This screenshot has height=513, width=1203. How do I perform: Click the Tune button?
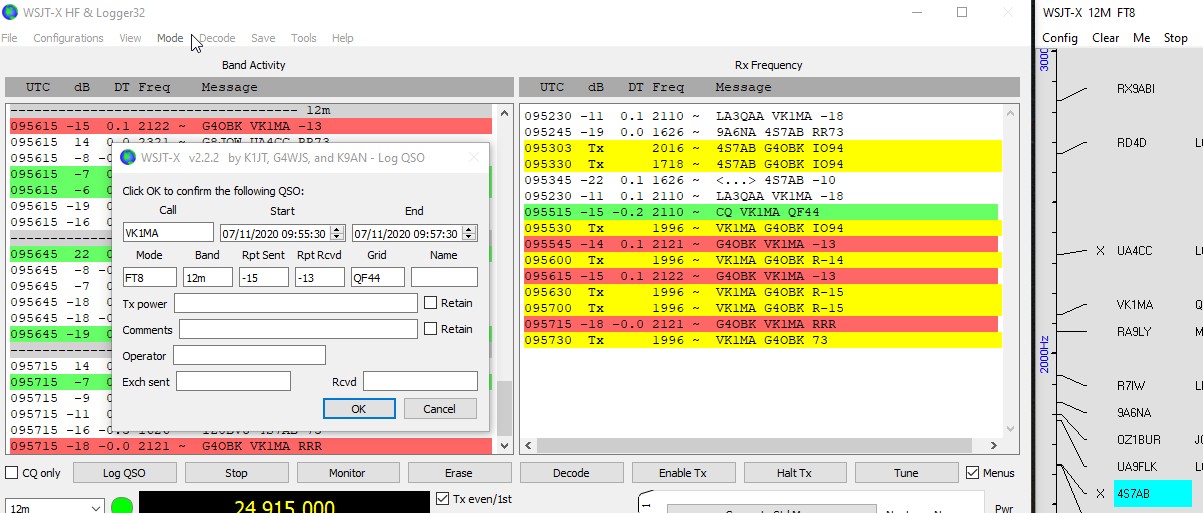(906, 473)
